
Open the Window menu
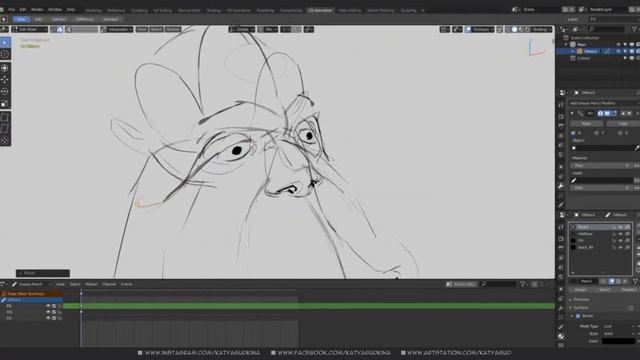click(x=55, y=9)
